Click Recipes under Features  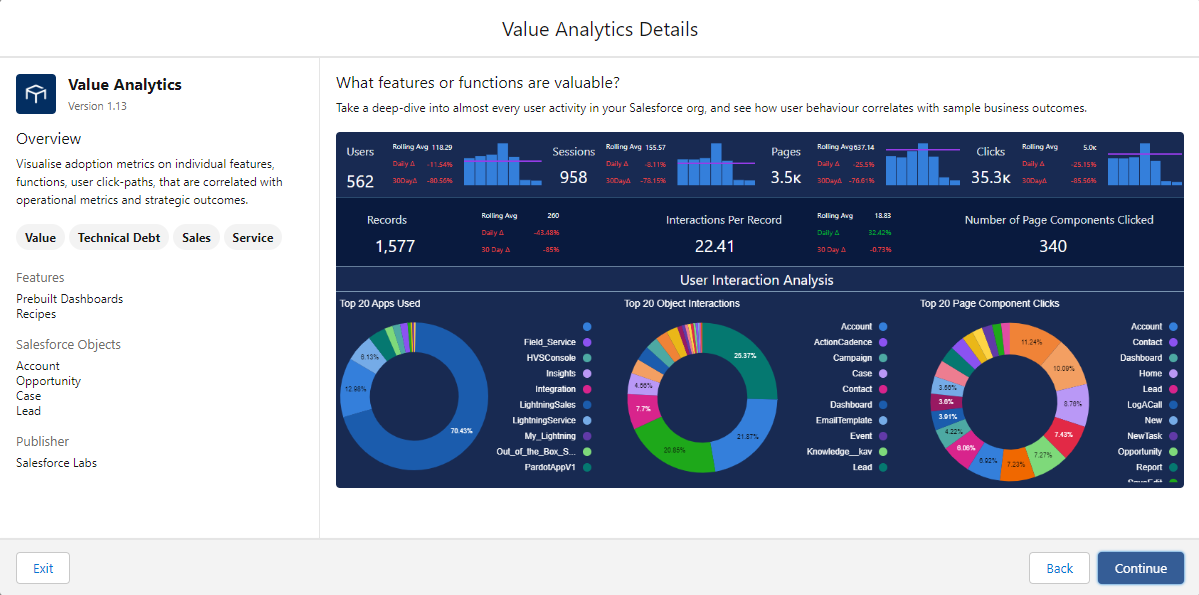click(x=34, y=314)
